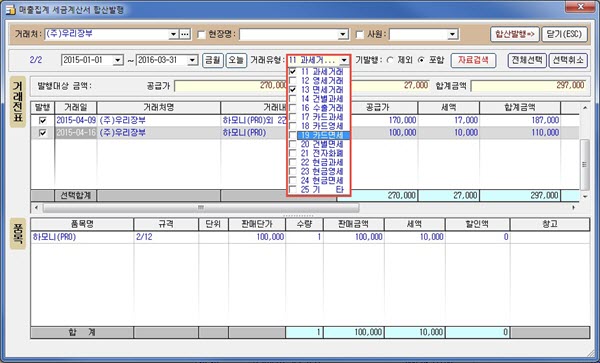Image resolution: width=600 pixels, height=363 pixels.
Task: Click the 합계금액 field showing 297,000
Action: pos(528,85)
